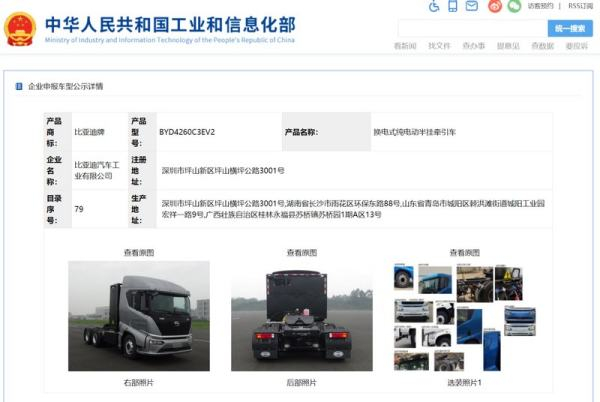Open the rear view truck photo thumbnail
The height and width of the screenshot is (402, 600).
[x=302, y=316]
